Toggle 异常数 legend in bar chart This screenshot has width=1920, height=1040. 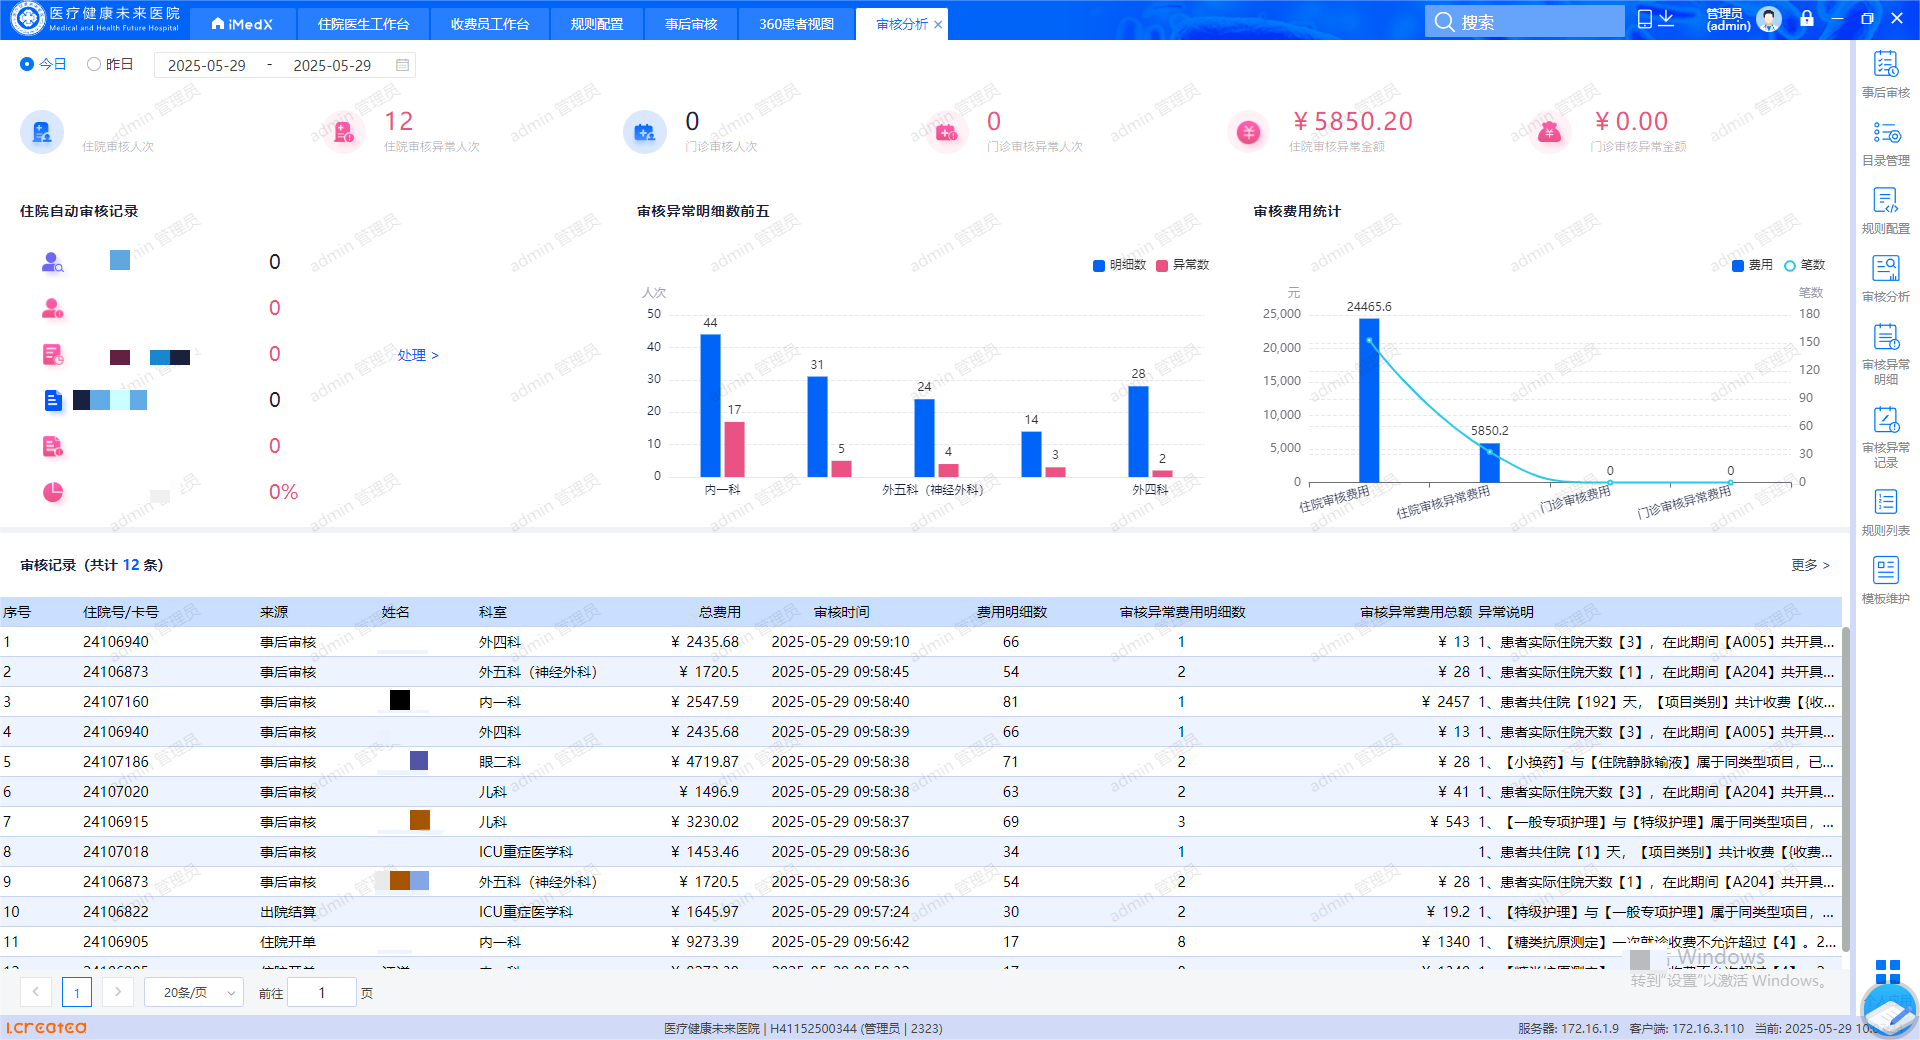click(1182, 265)
